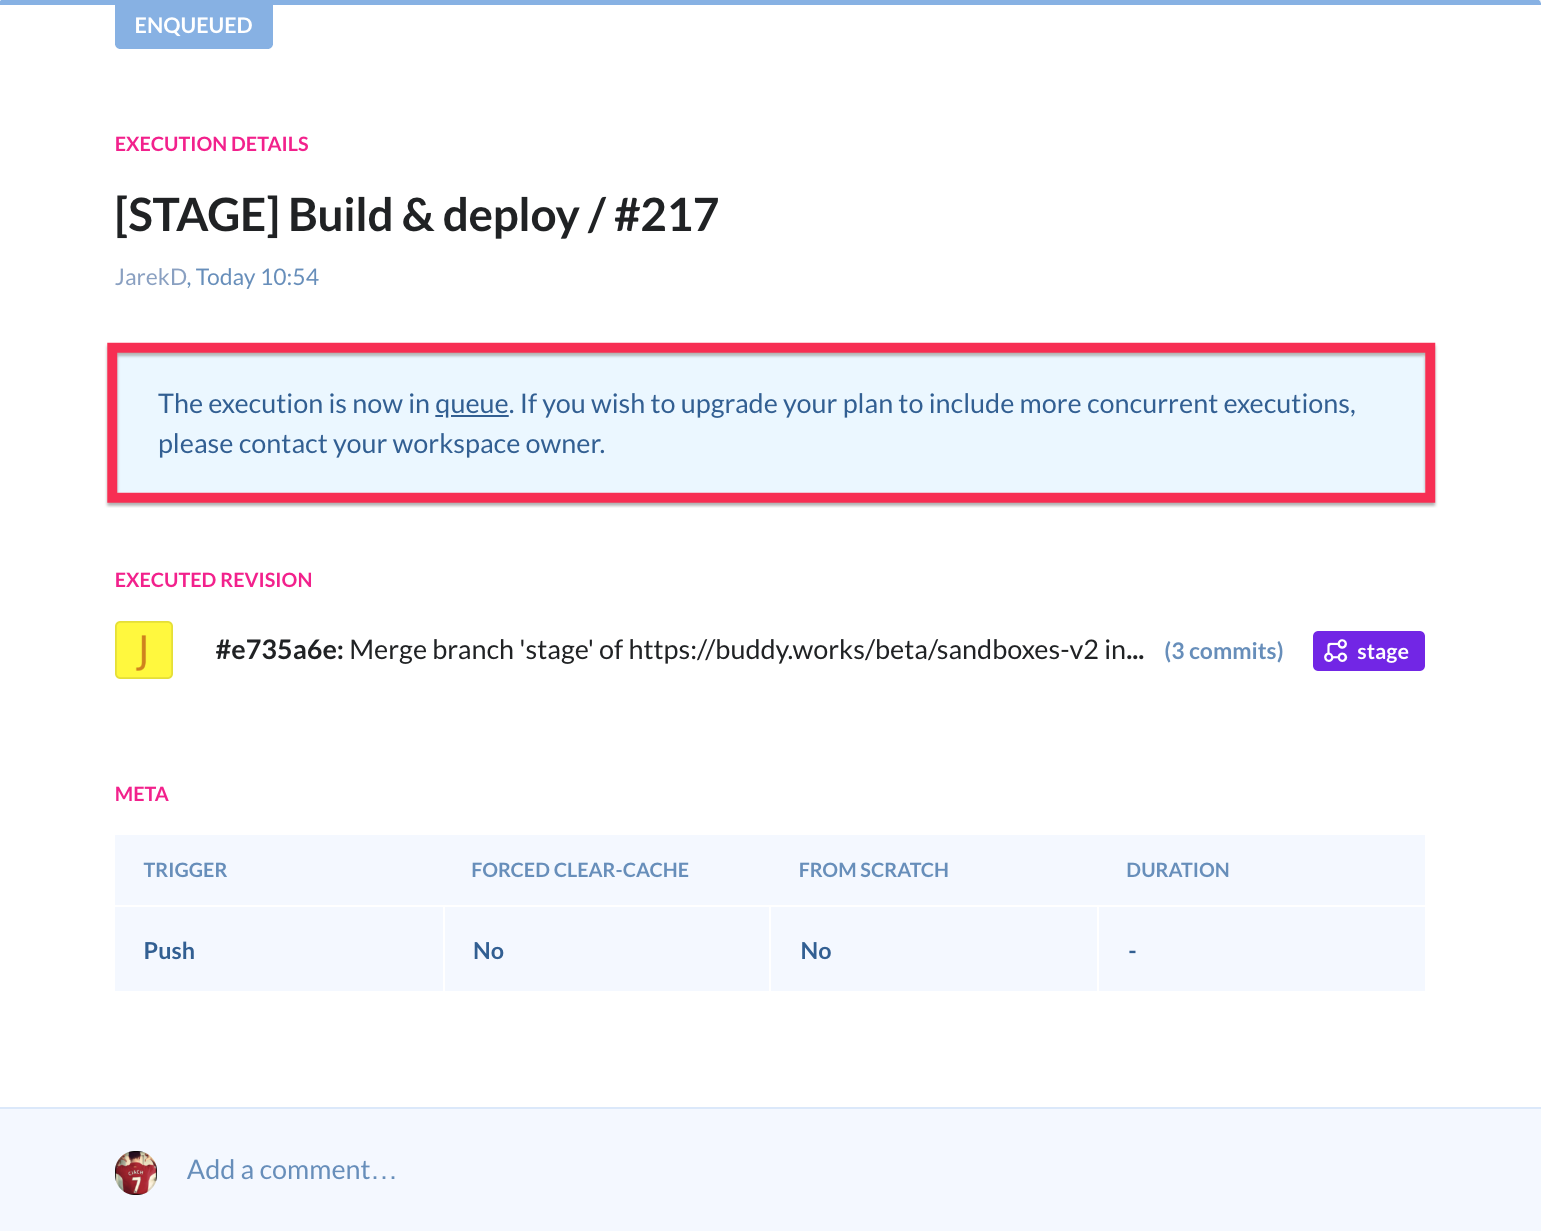Click the EXECUTION DETAILS heading
This screenshot has height=1231, width=1541.
coord(211,144)
